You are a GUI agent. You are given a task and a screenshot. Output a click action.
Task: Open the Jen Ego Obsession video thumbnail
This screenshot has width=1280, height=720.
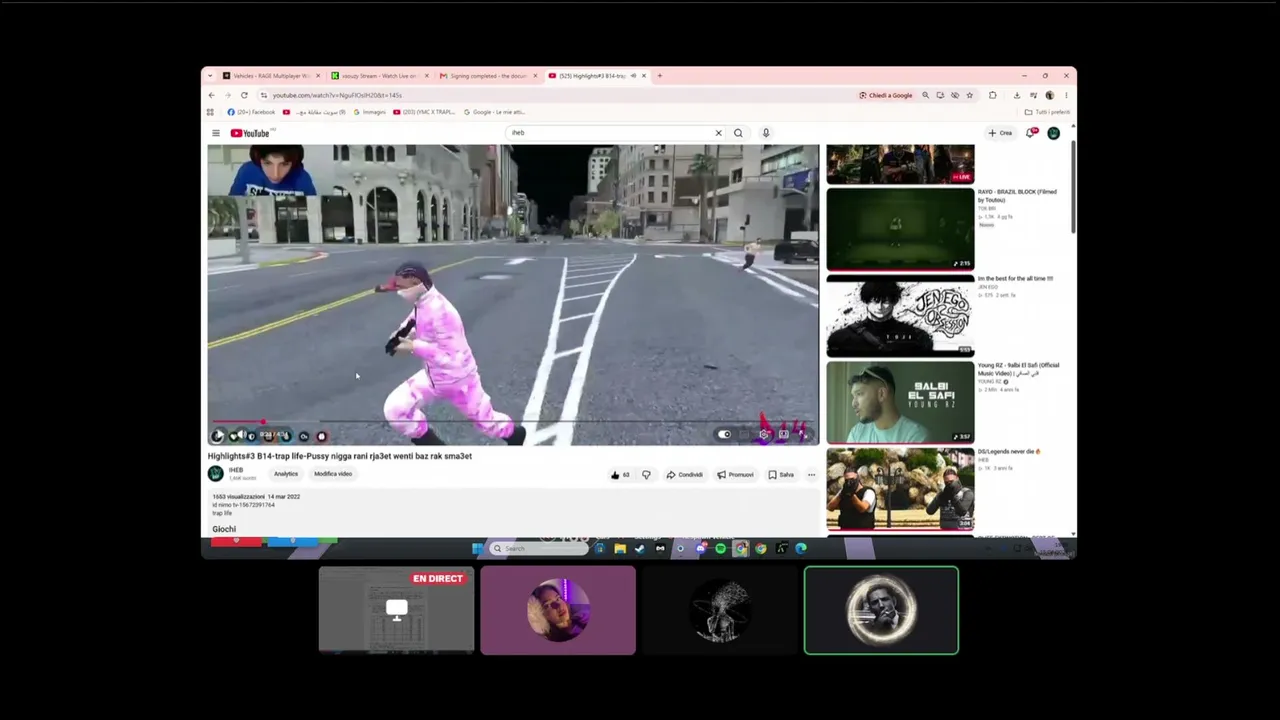point(900,316)
